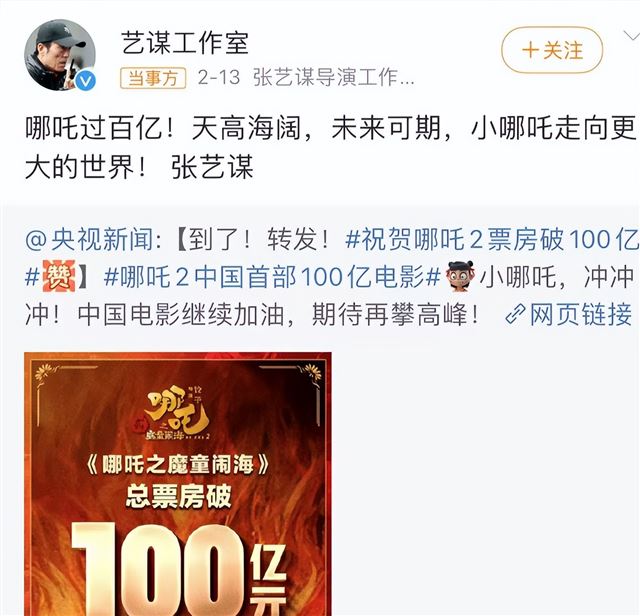Viewport: 640px width, 616px height.
Task: Tap the Nezha character emoji
Action: point(460,276)
